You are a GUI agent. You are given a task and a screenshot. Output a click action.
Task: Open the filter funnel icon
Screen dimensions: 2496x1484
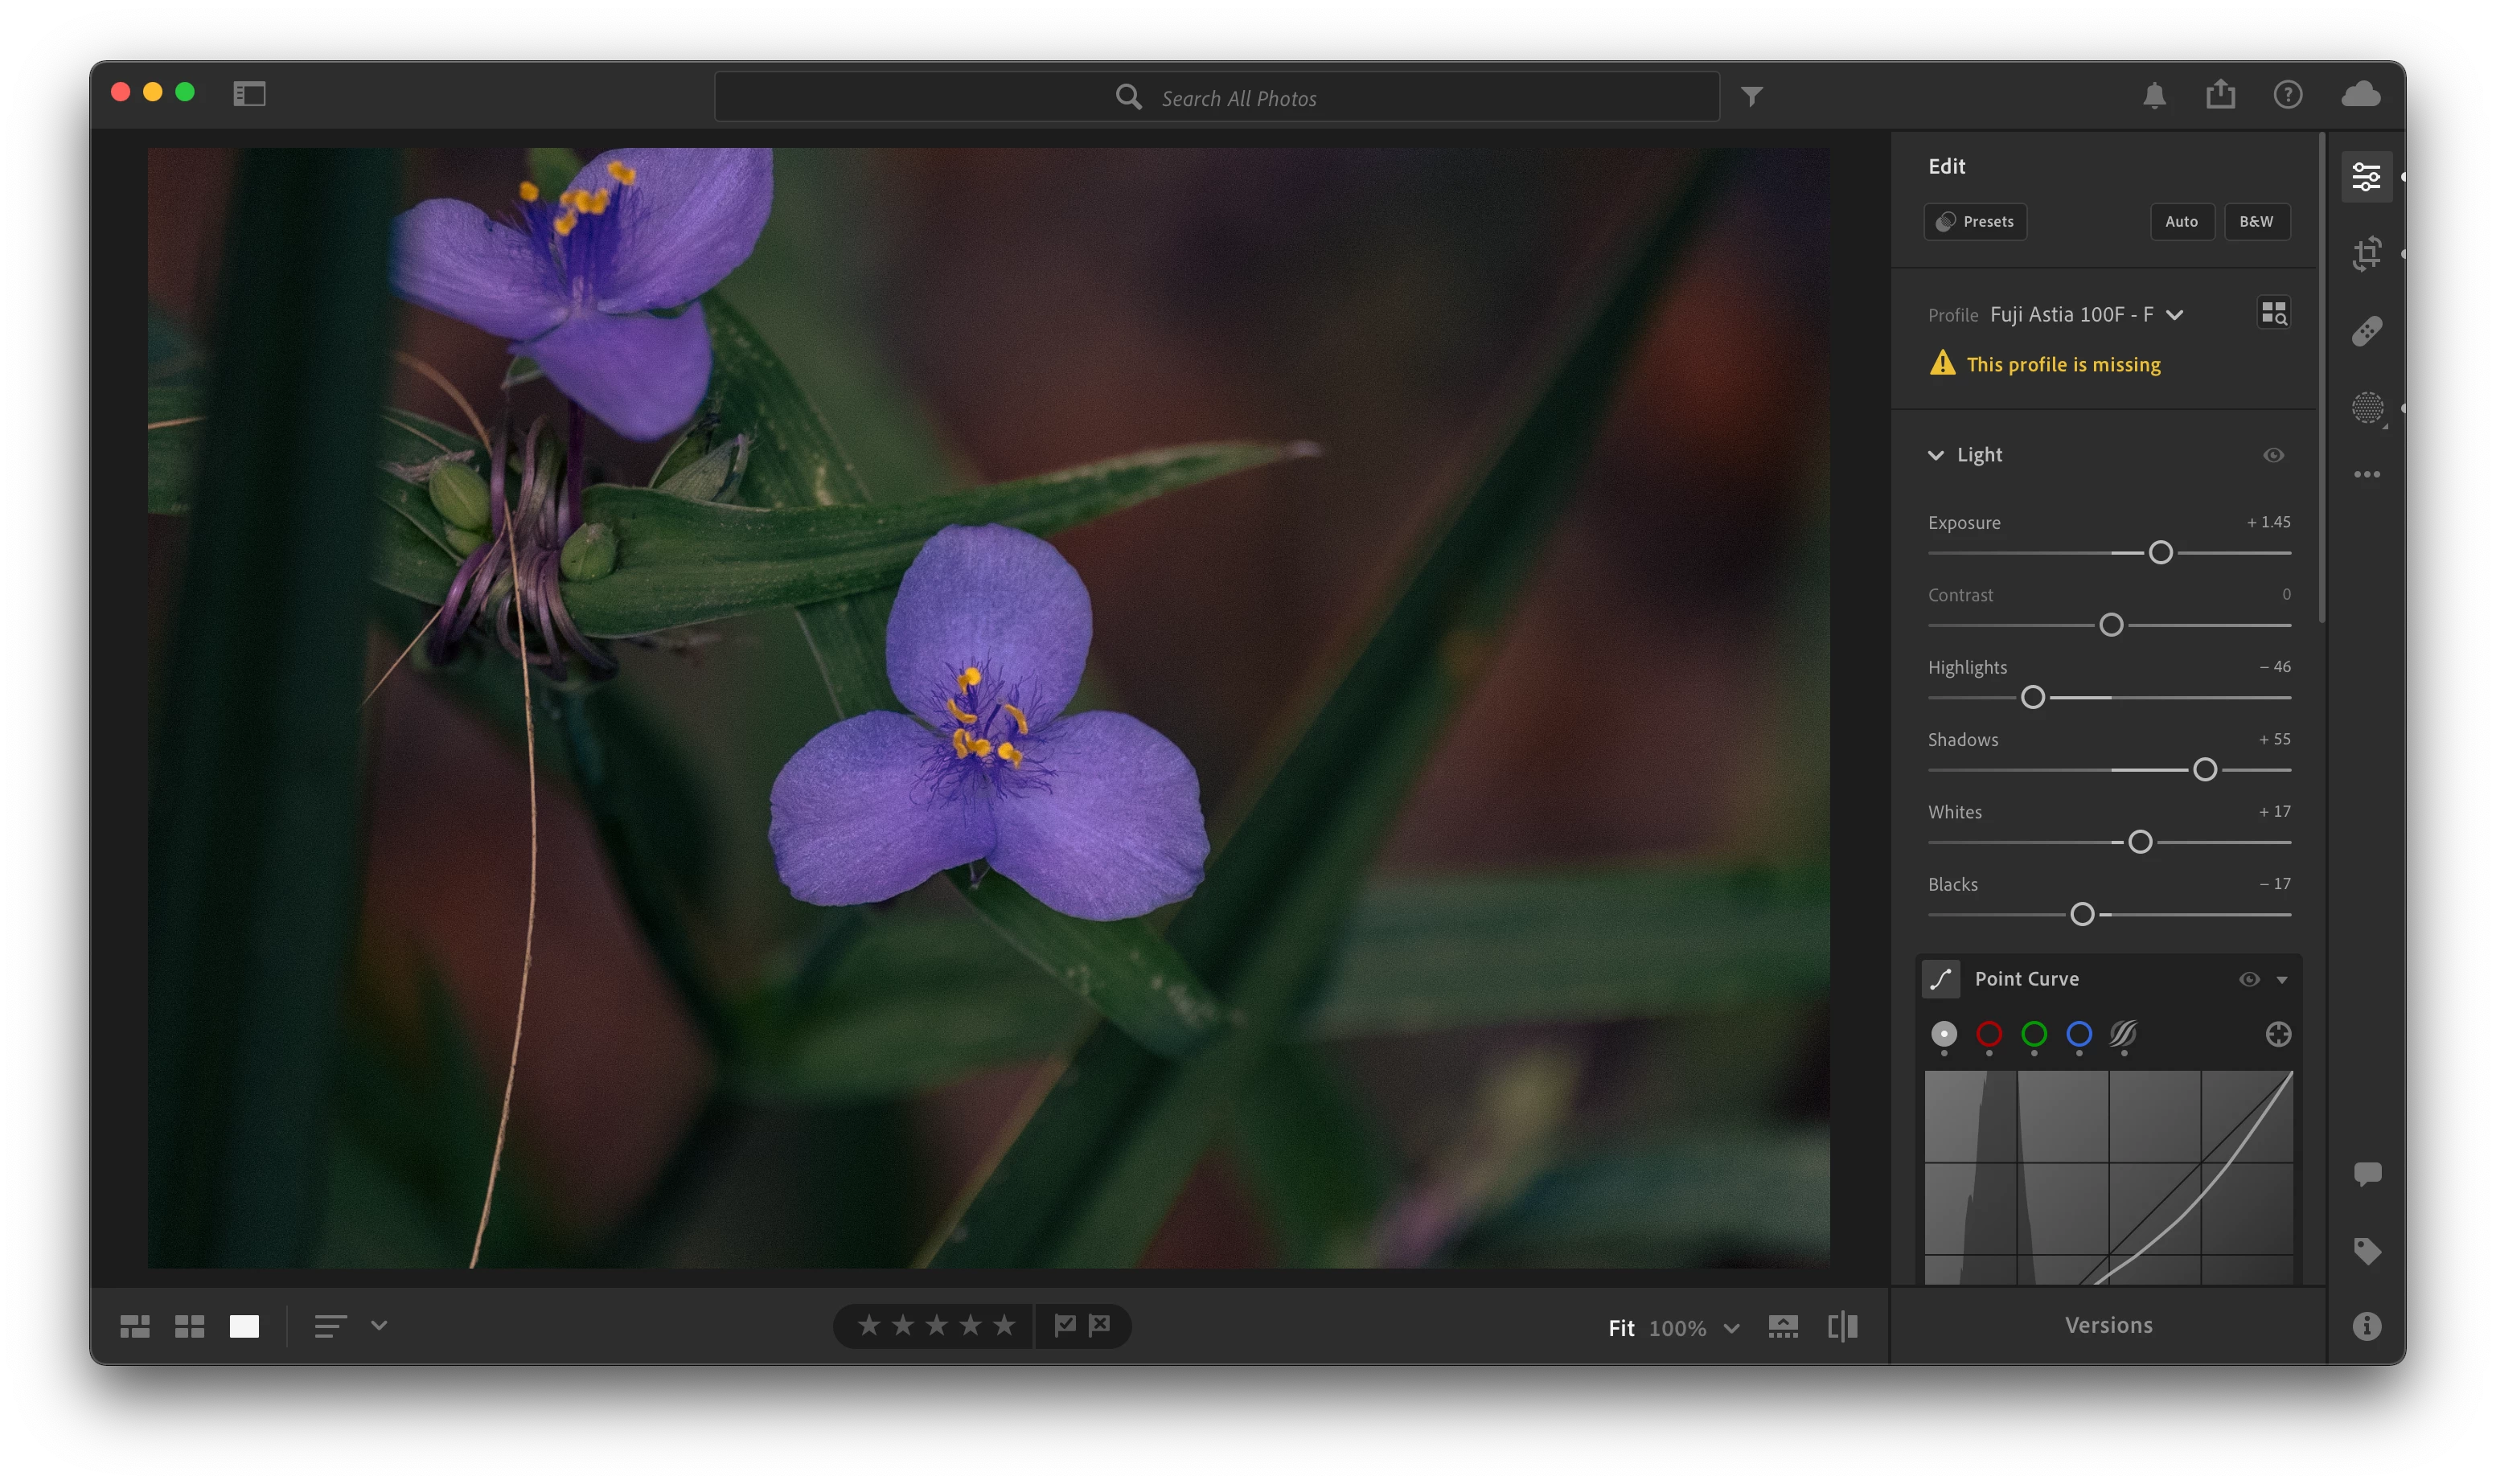click(x=1751, y=97)
